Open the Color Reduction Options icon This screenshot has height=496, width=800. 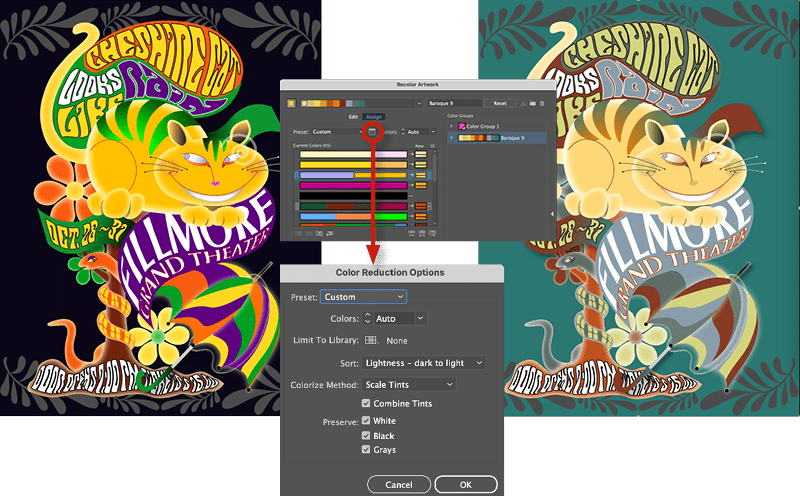tap(371, 131)
